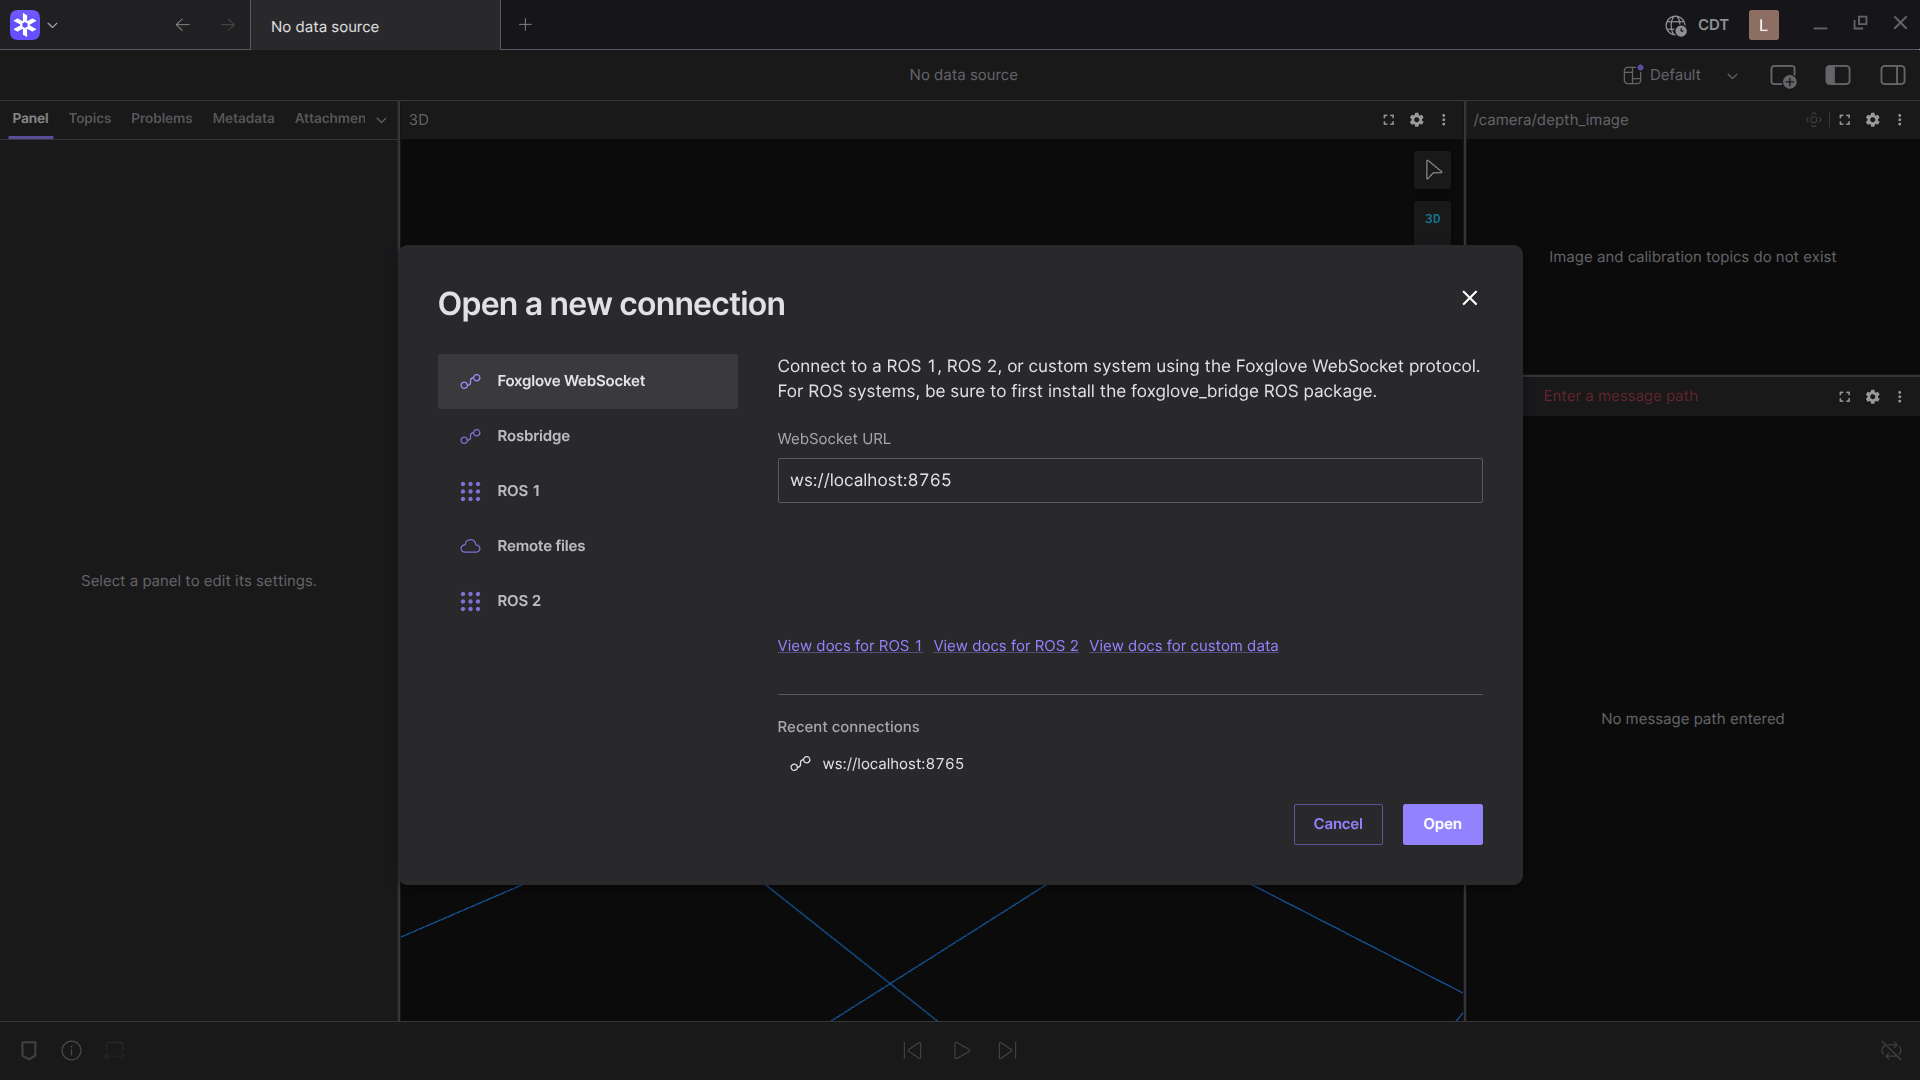Toggle the right sidebar visibility

point(1893,75)
